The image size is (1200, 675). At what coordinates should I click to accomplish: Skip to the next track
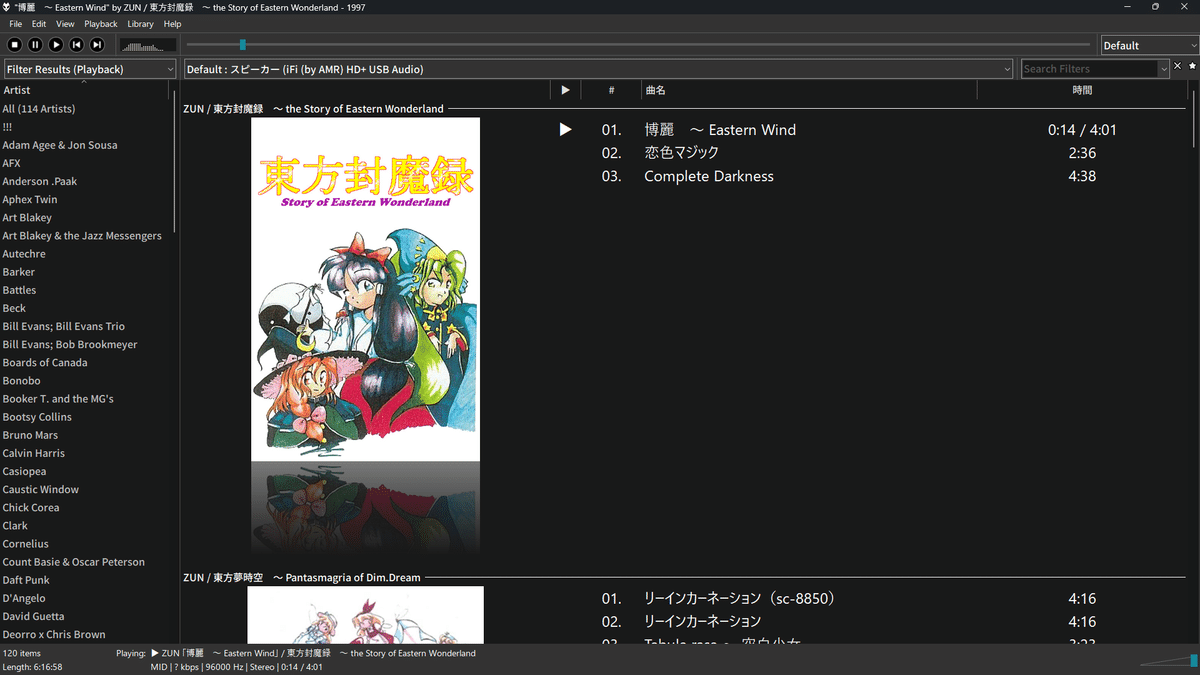pos(97,45)
